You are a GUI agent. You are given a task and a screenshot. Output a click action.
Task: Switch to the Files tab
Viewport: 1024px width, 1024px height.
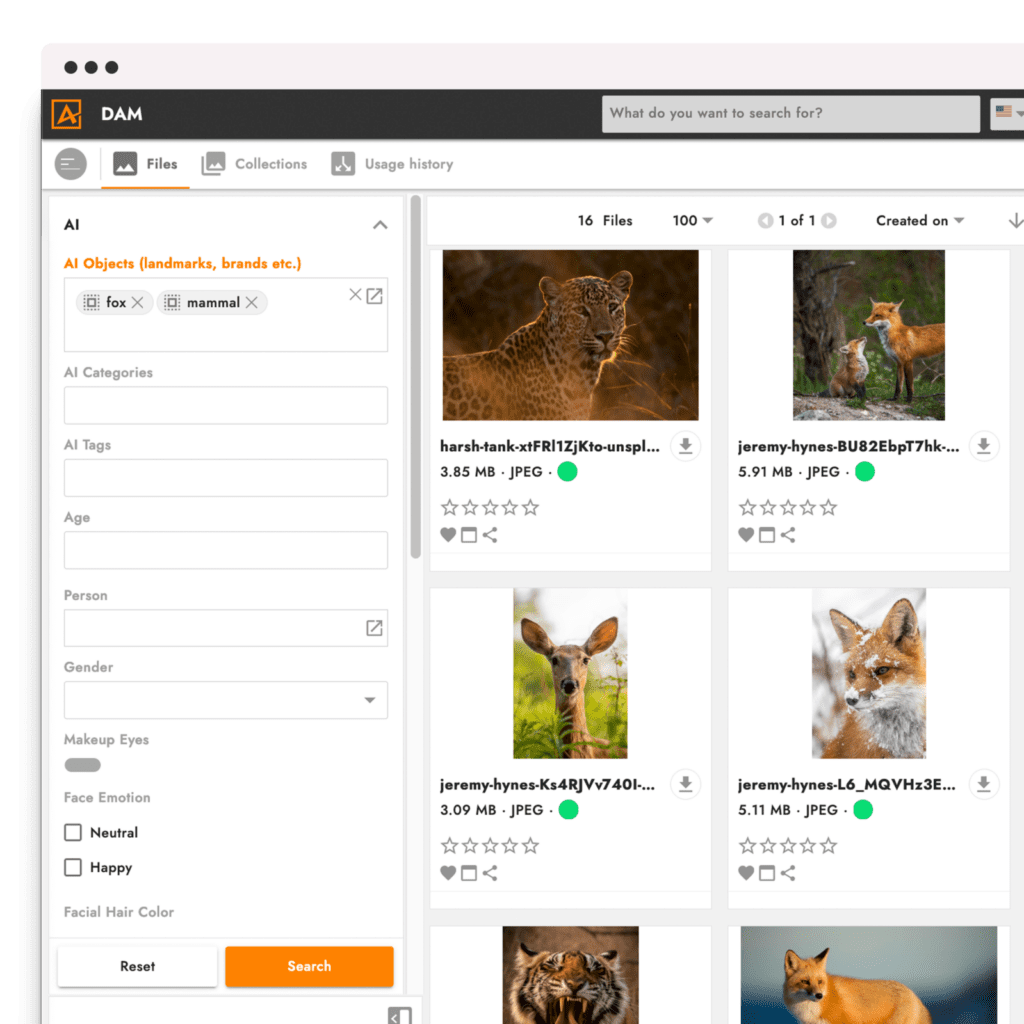click(x=145, y=164)
